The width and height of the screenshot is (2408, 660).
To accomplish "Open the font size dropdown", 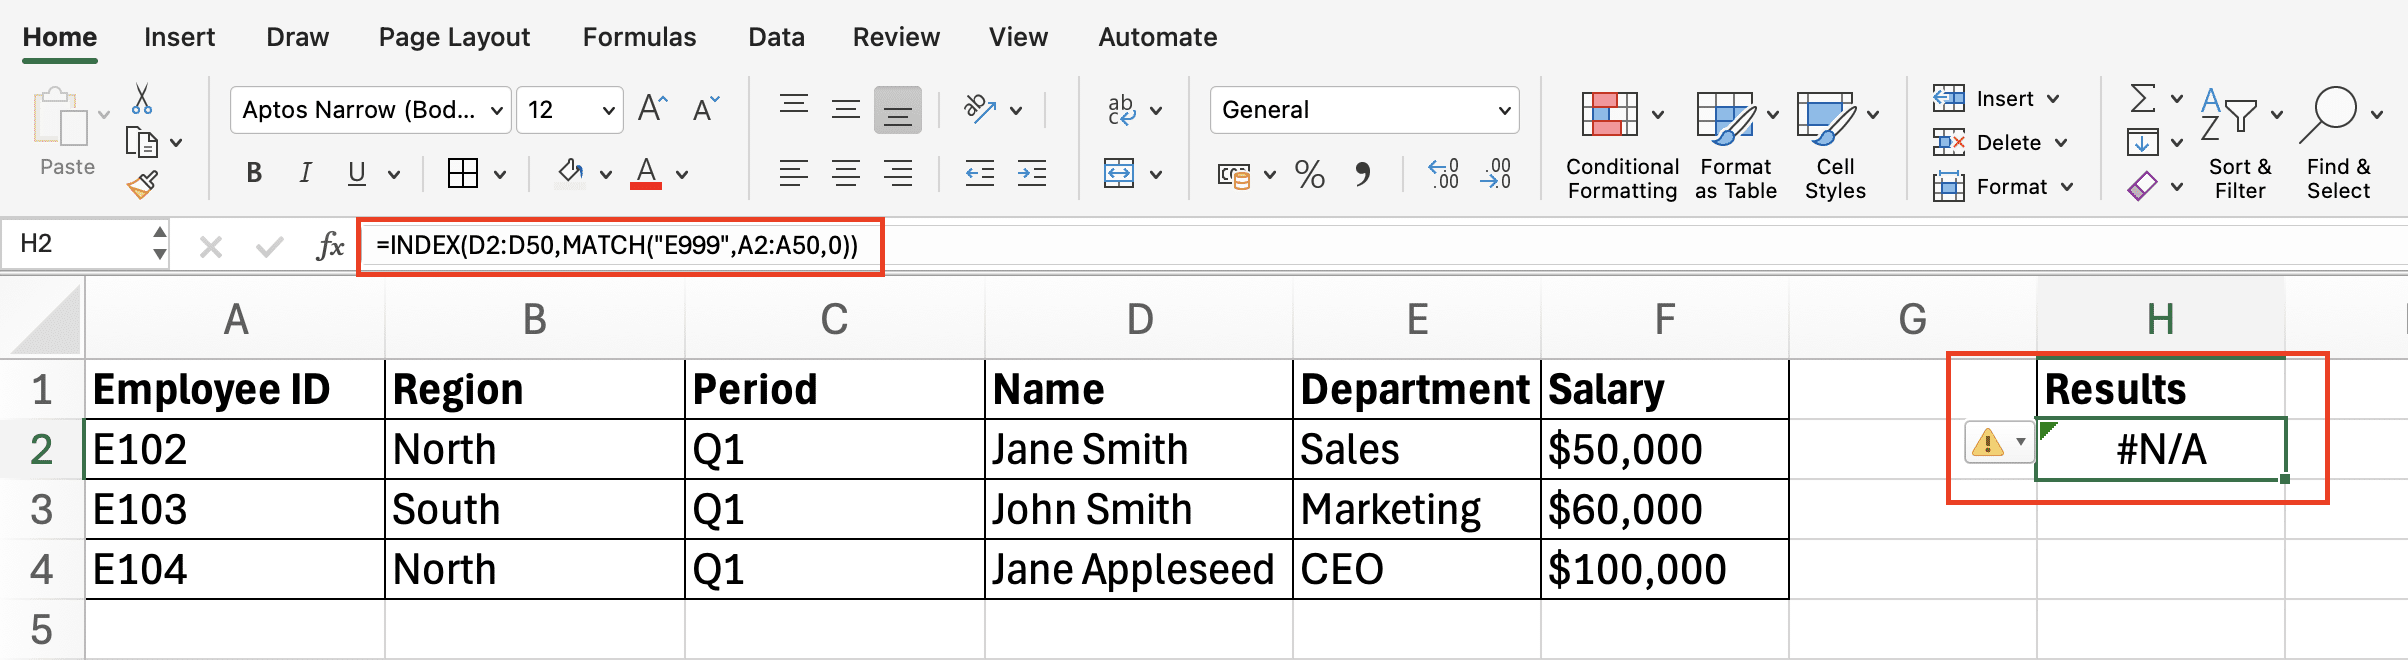I will pos(608,110).
